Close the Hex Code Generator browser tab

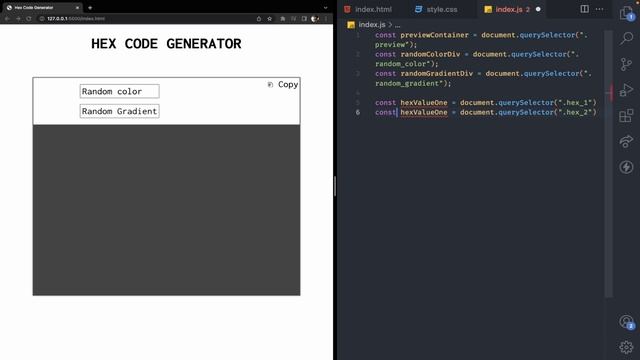(77, 7)
